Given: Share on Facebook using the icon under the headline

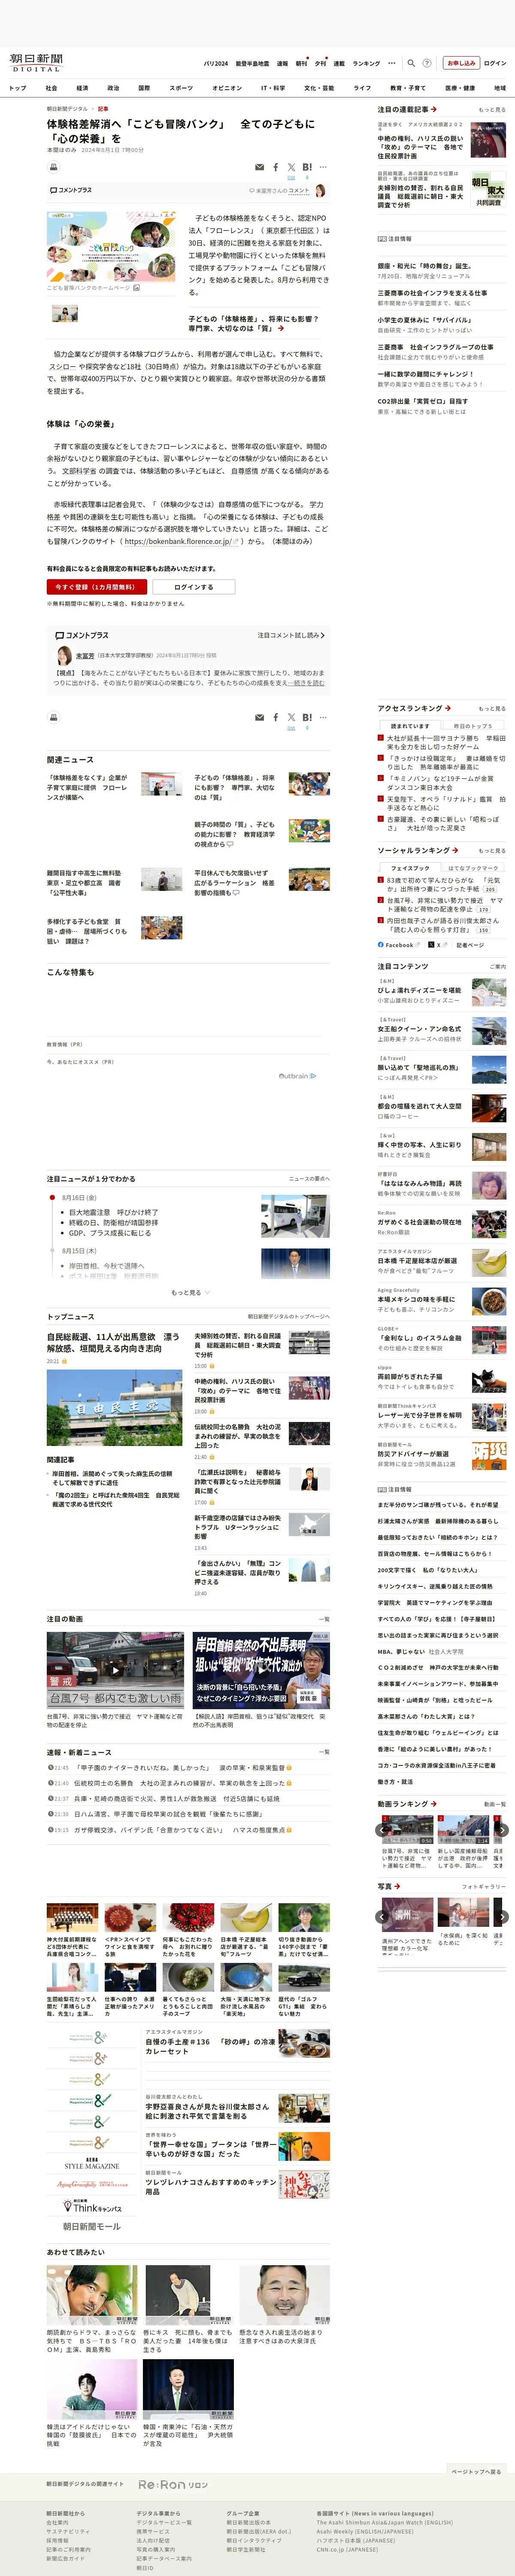Looking at the screenshot, I should click(276, 167).
